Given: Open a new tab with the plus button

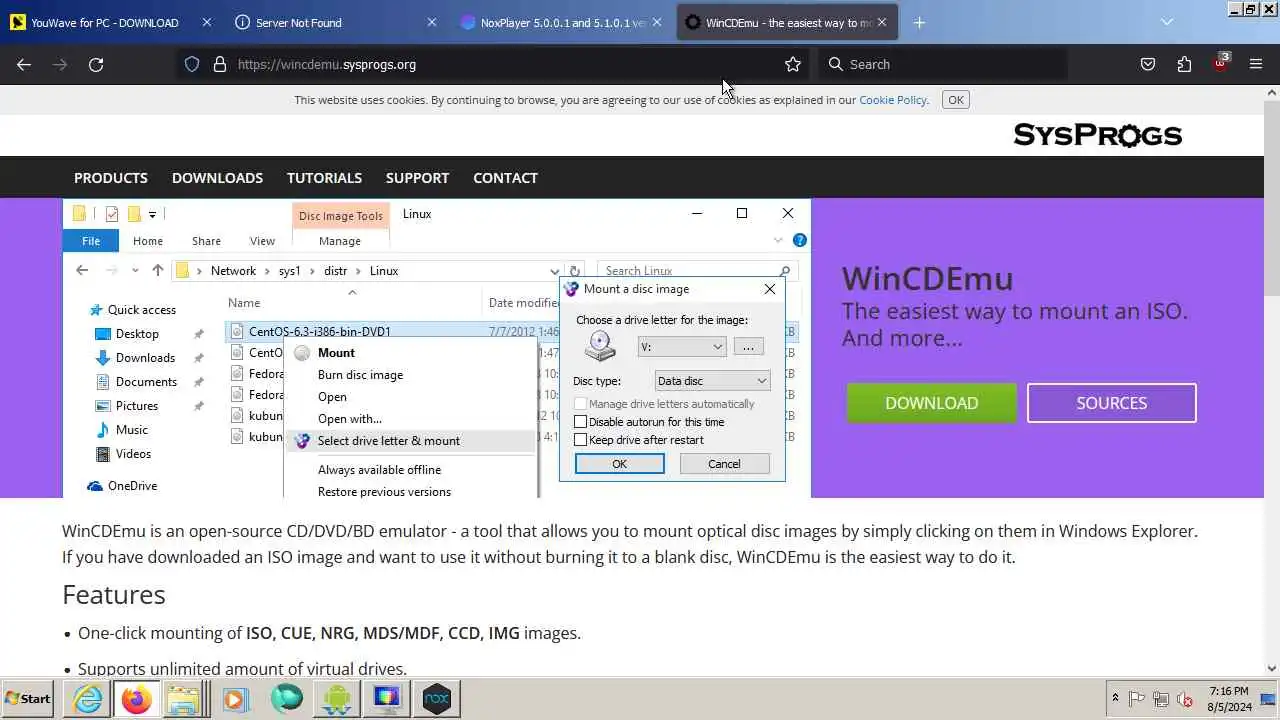Looking at the screenshot, I should [919, 22].
